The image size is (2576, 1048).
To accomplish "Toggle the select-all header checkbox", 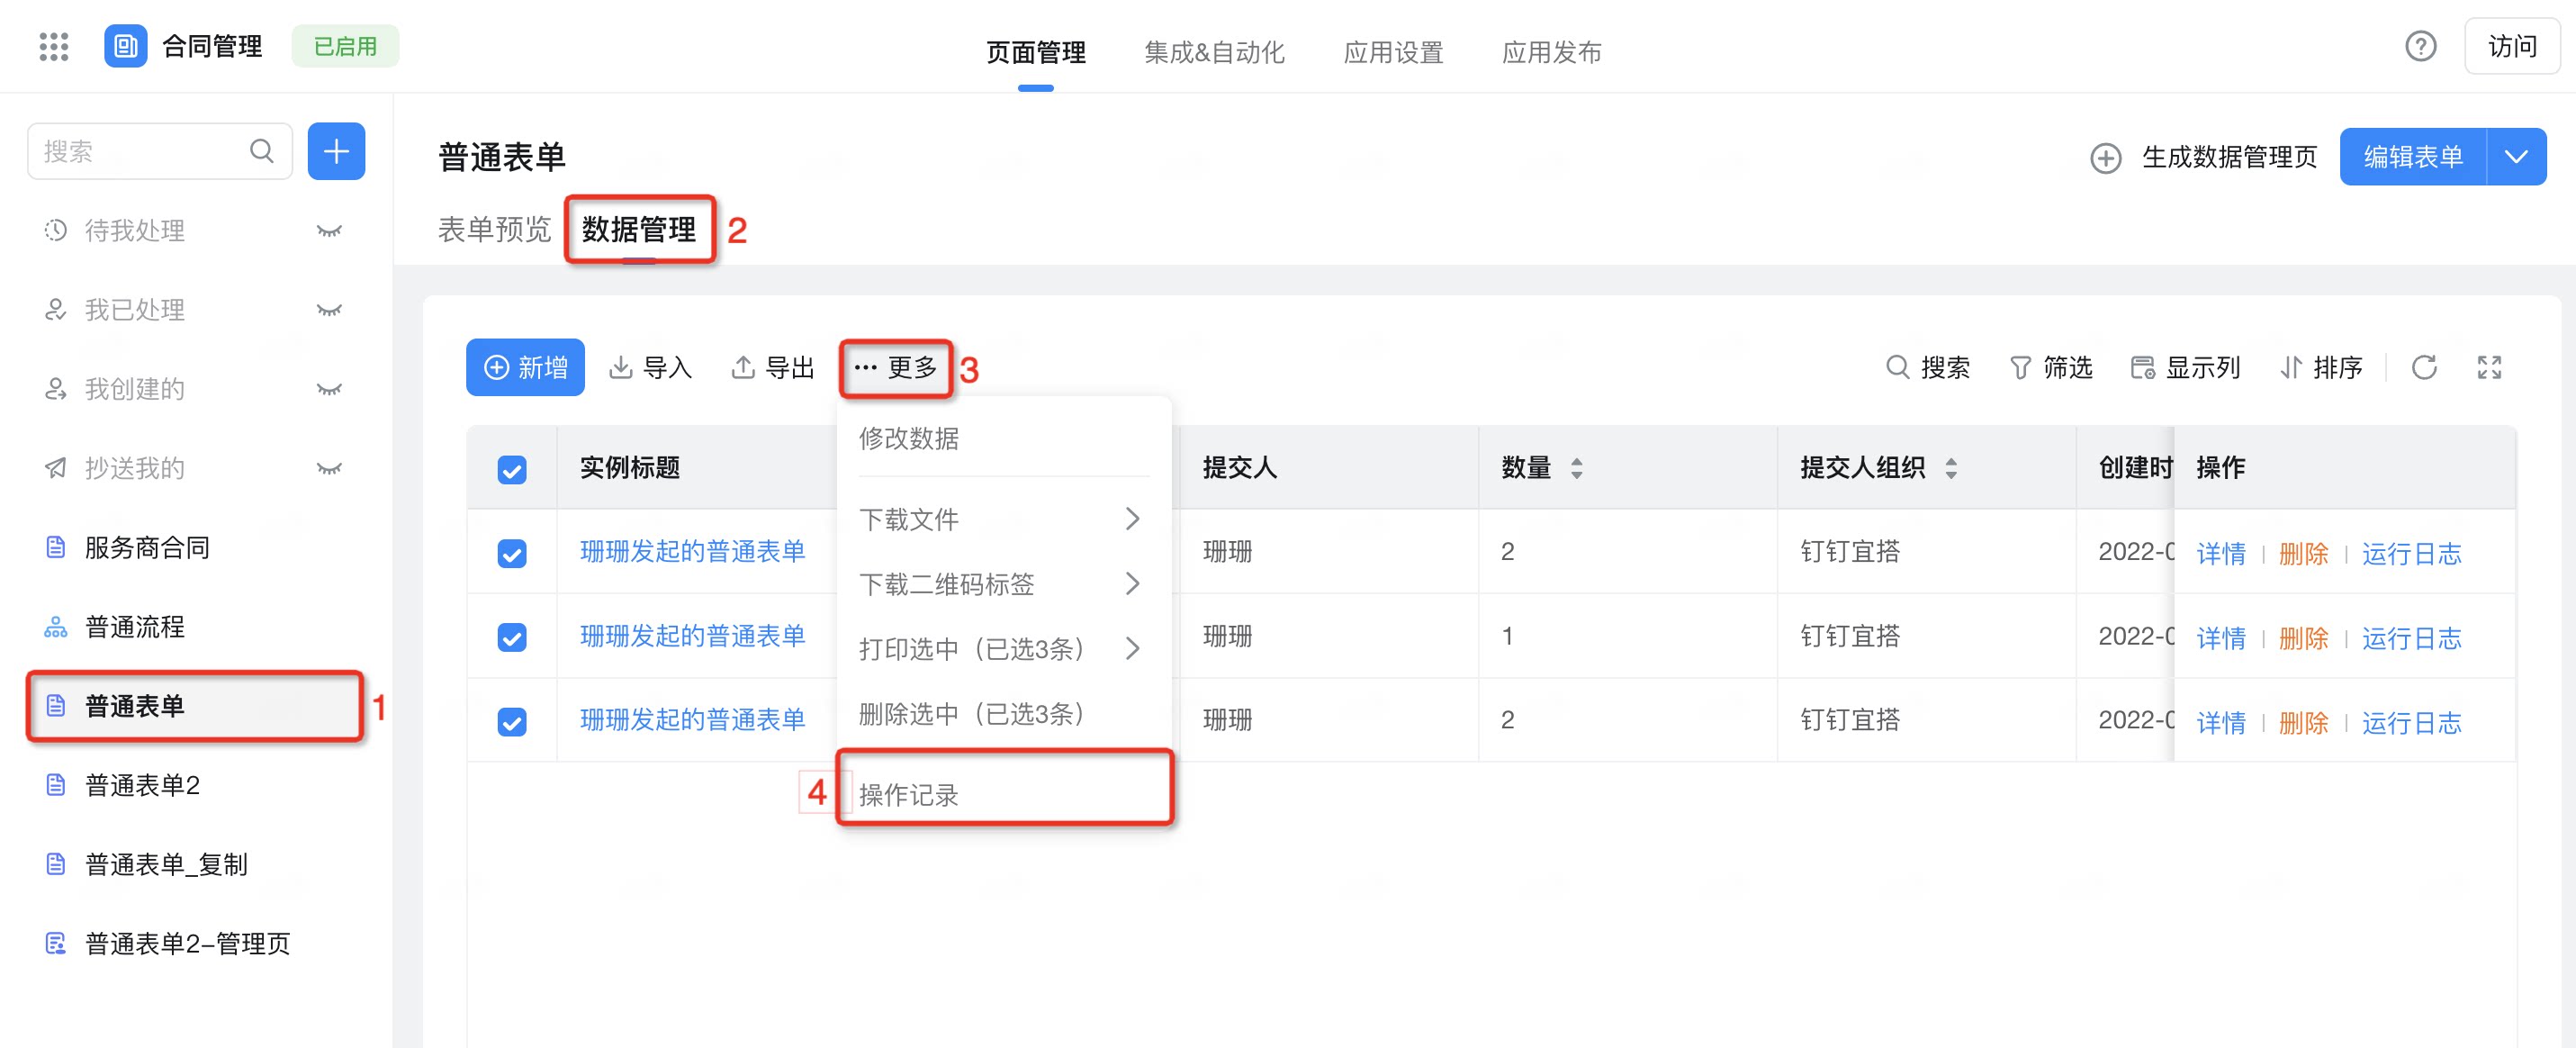I will [512, 469].
